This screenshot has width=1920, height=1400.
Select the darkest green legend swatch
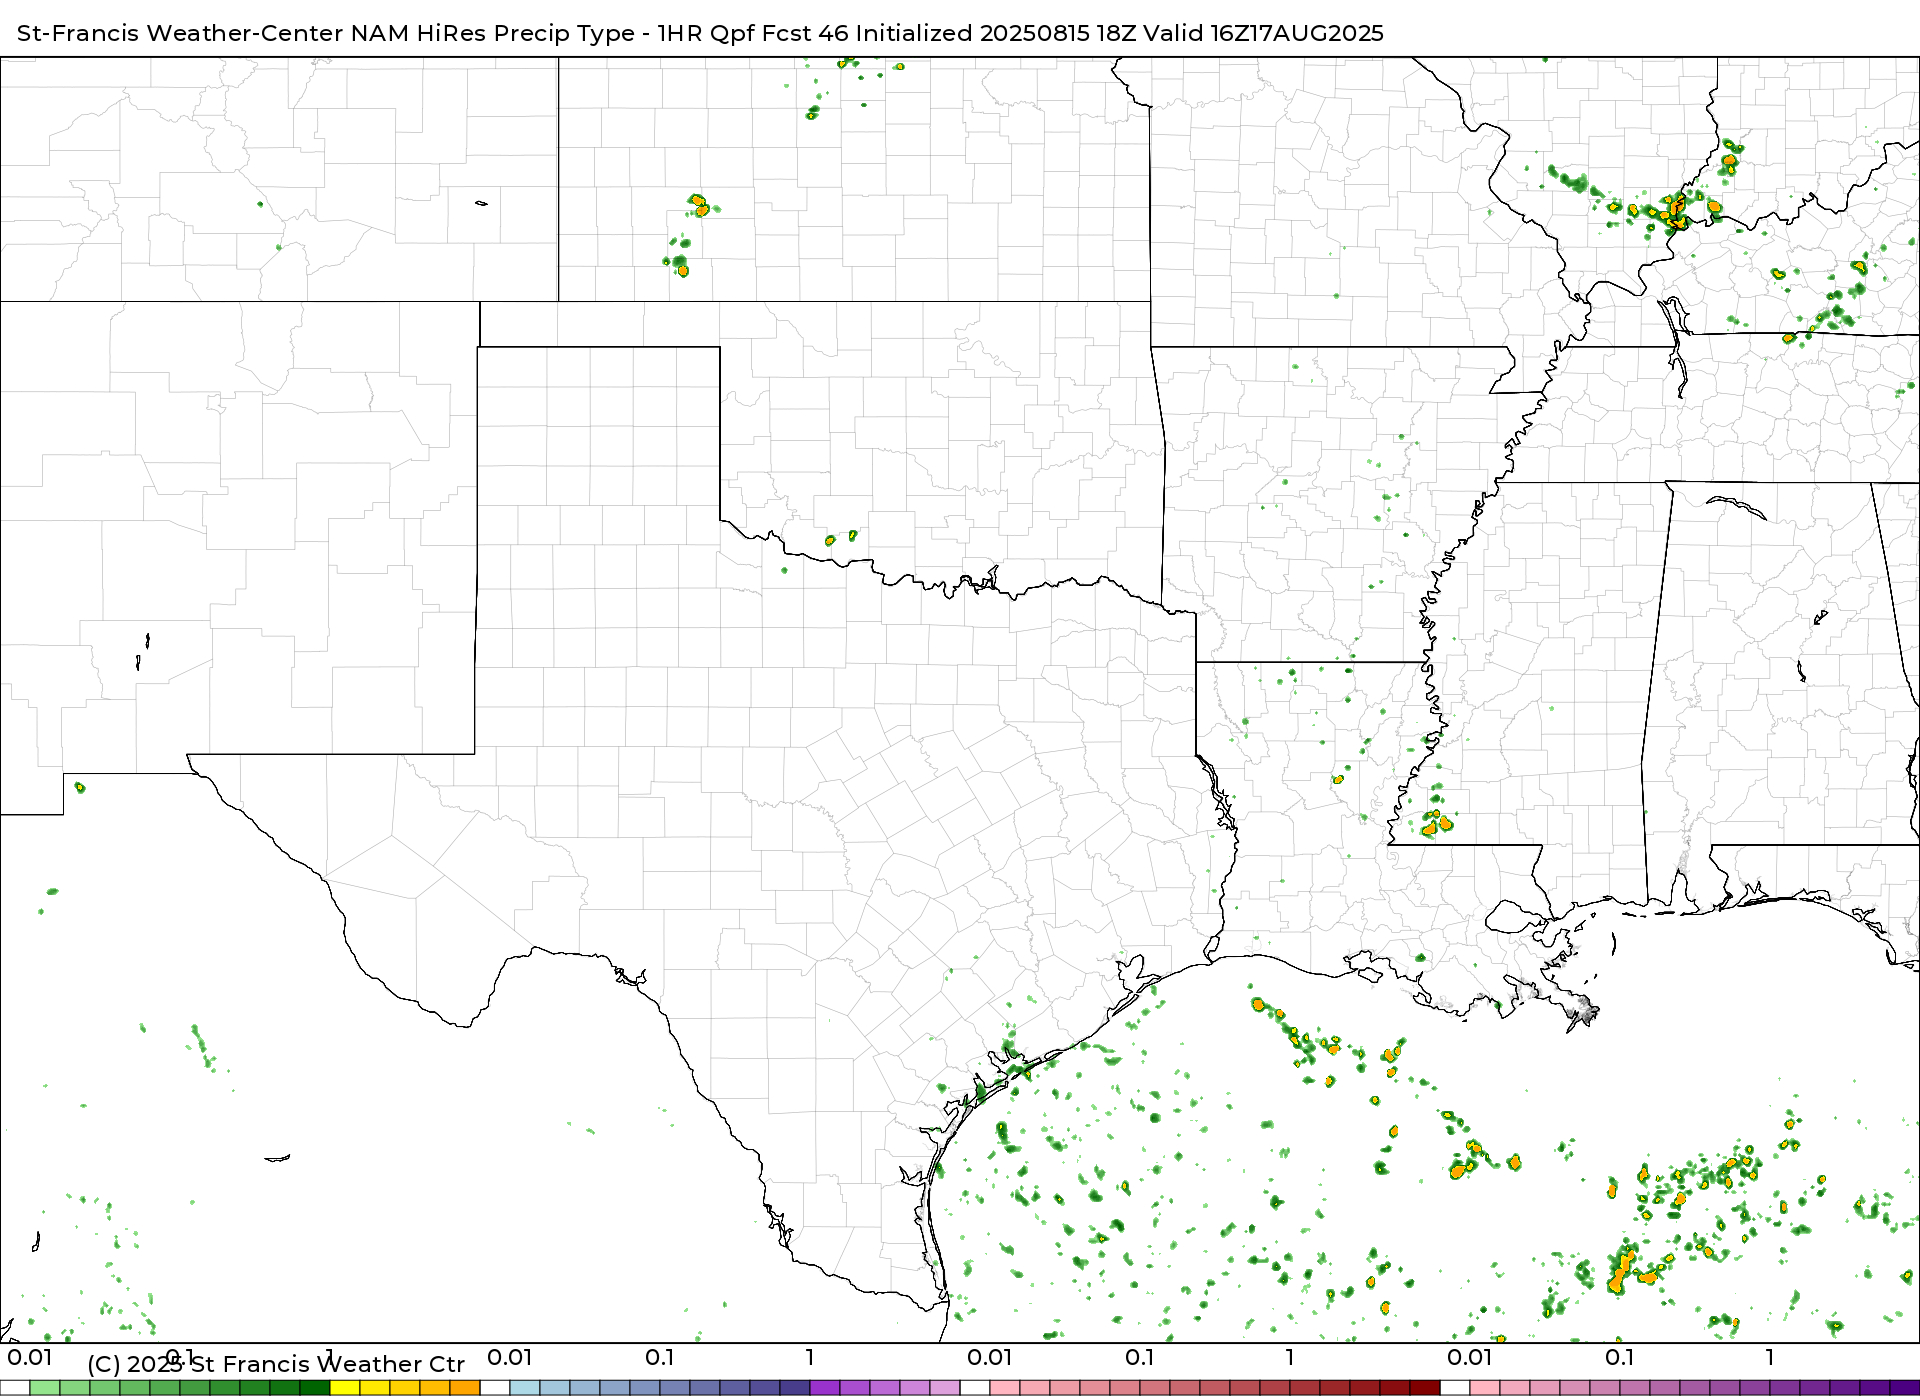[x=315, y=1388]
